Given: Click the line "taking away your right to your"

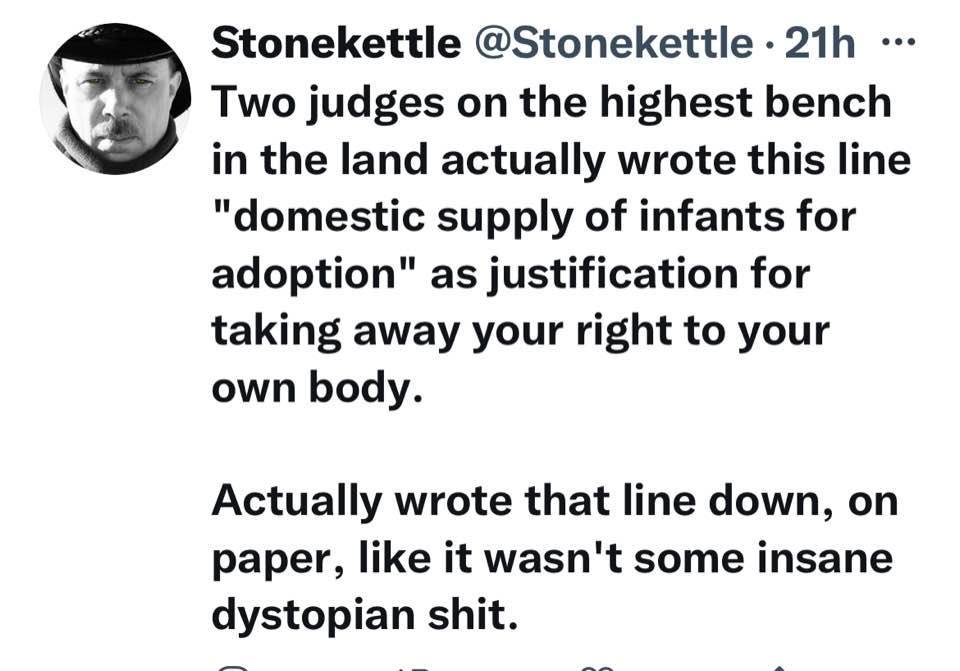Looking at the screenshot, I should 520,331.
